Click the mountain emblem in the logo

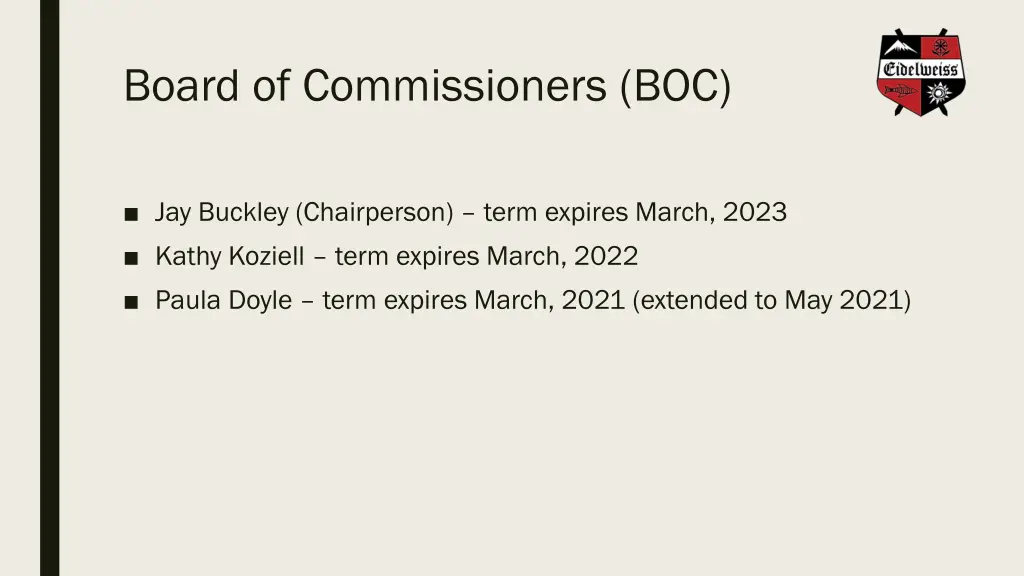click(901, 47)
